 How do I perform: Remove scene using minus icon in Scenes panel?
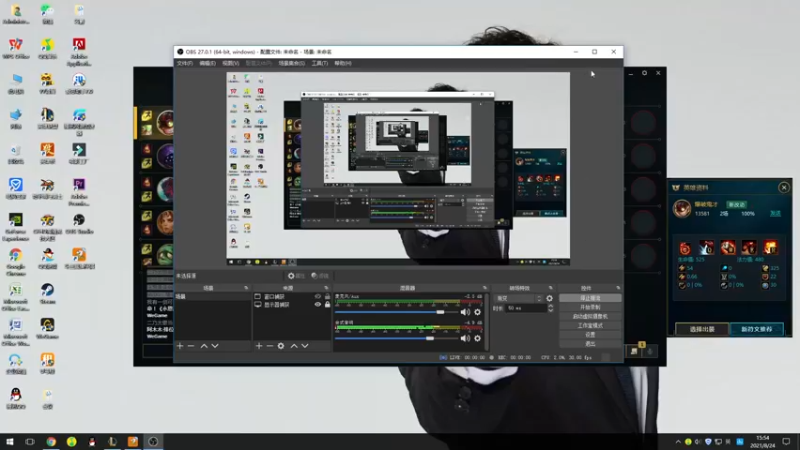tap(191, 346)
